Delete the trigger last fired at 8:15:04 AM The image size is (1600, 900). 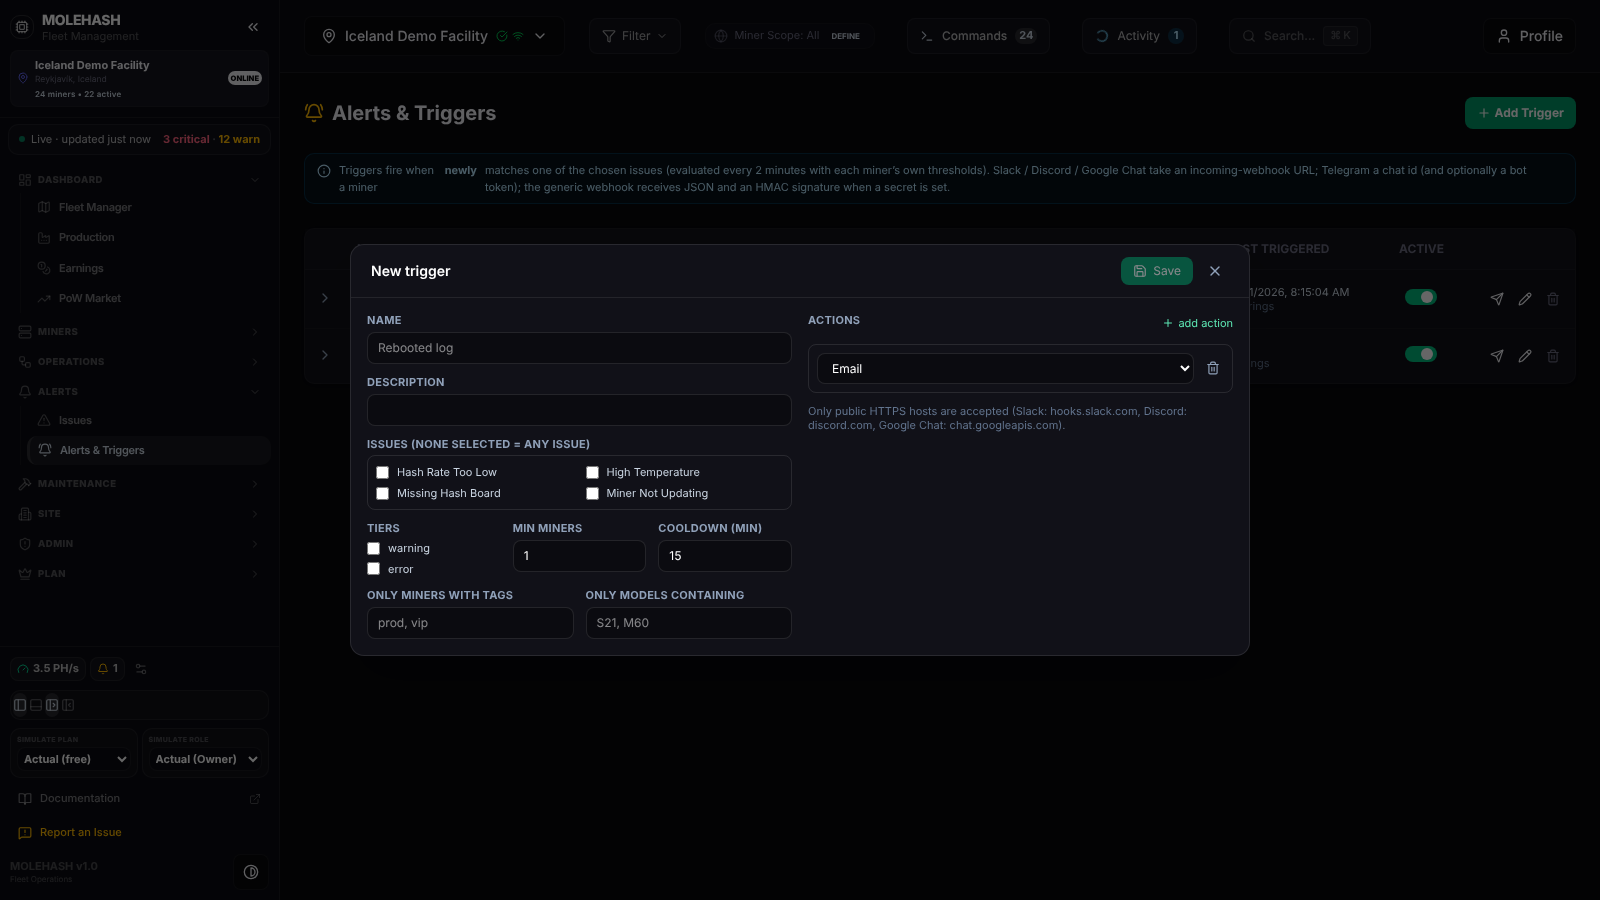(x=1553, y=298)
